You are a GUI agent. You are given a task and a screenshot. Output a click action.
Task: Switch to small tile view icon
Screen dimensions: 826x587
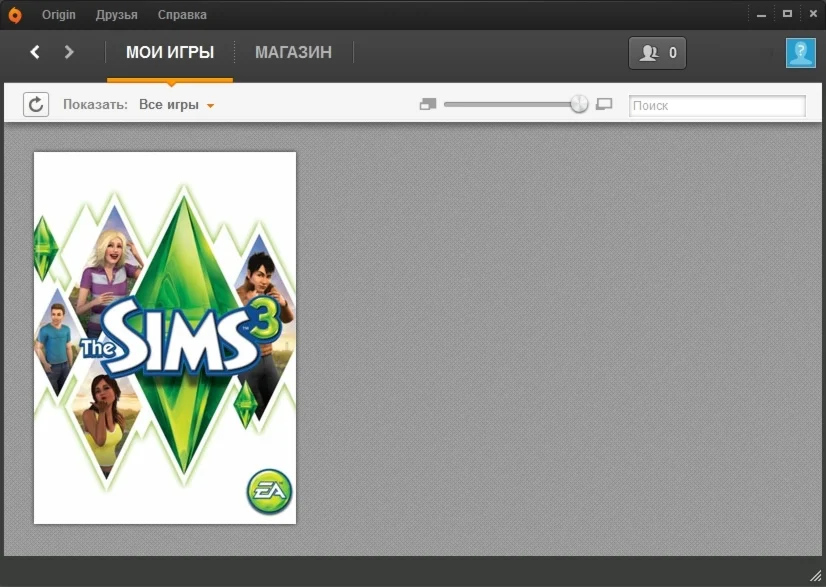tap(428, 103)
